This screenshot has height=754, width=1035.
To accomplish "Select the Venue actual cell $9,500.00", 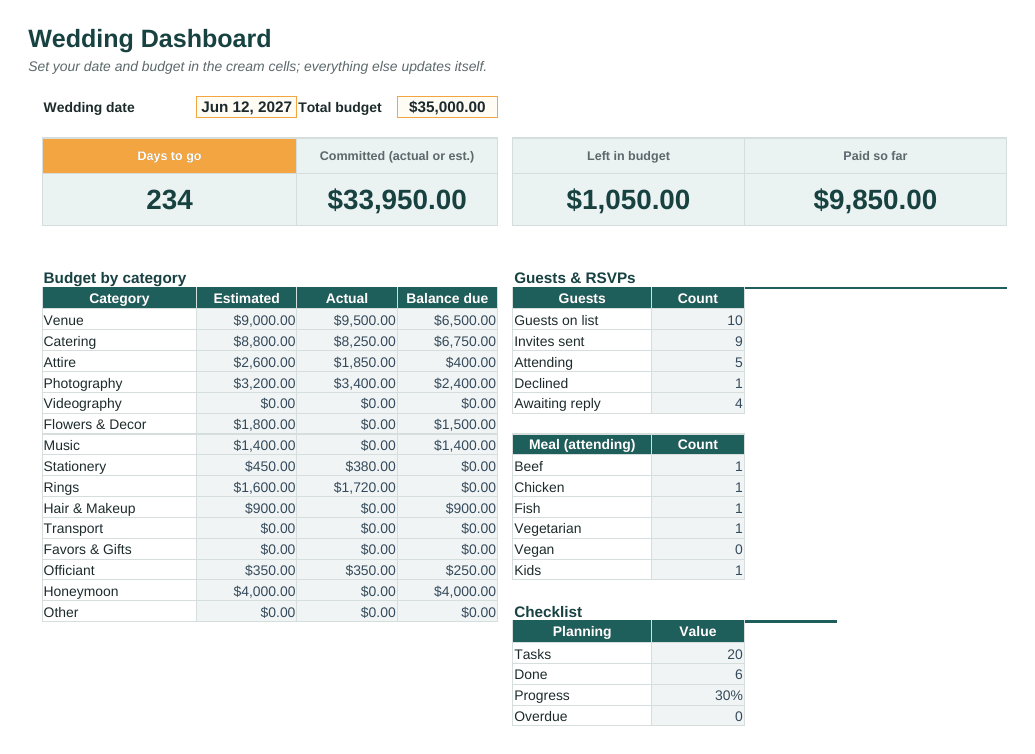I will 347,320.
